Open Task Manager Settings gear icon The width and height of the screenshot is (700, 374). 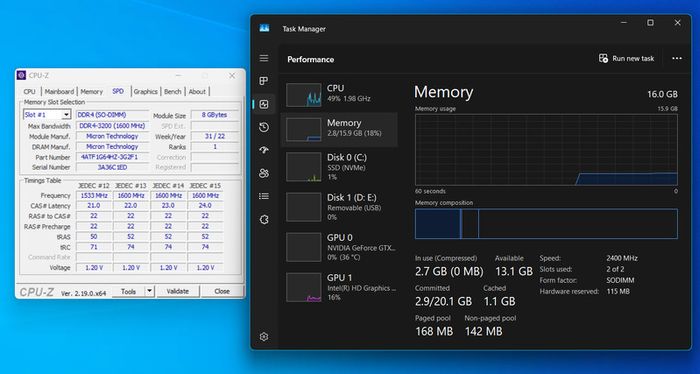point(264,337)
